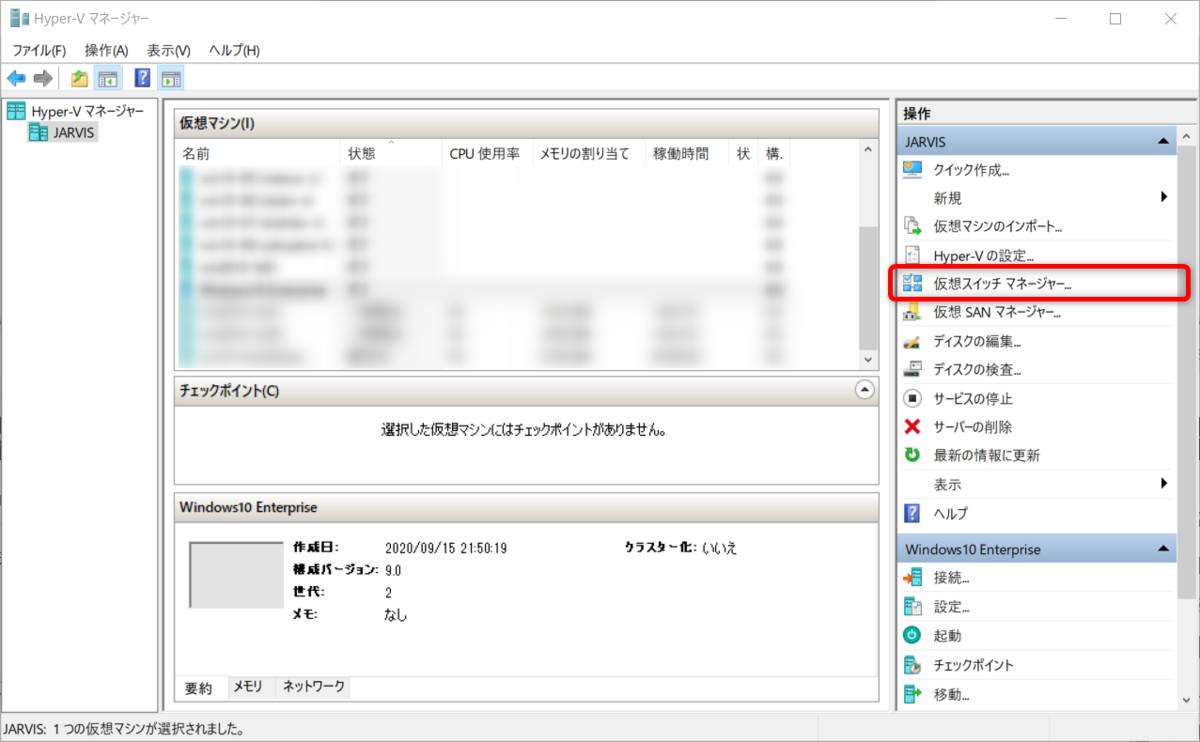Click the チェックポイント action icon
The width and height of the screenshot is (1200, 742).
[912, 664]
